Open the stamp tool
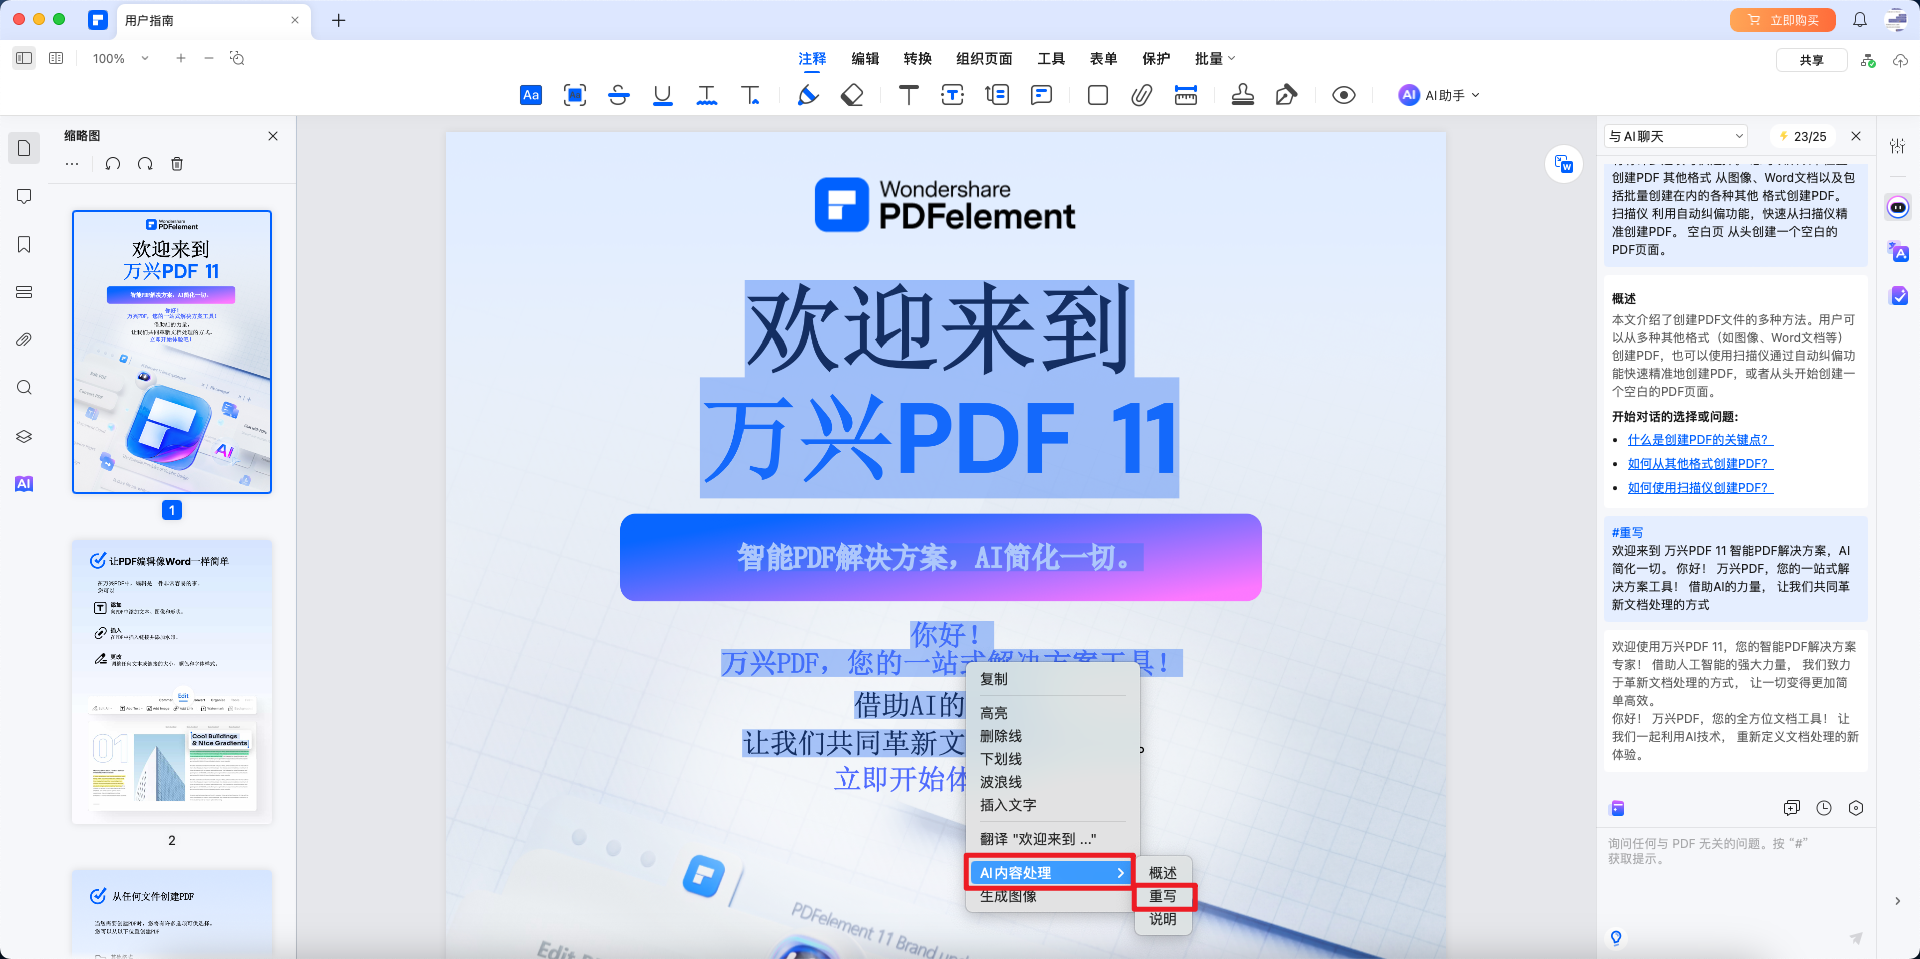Screen dimensions: 1920x959 point(1243,95)
